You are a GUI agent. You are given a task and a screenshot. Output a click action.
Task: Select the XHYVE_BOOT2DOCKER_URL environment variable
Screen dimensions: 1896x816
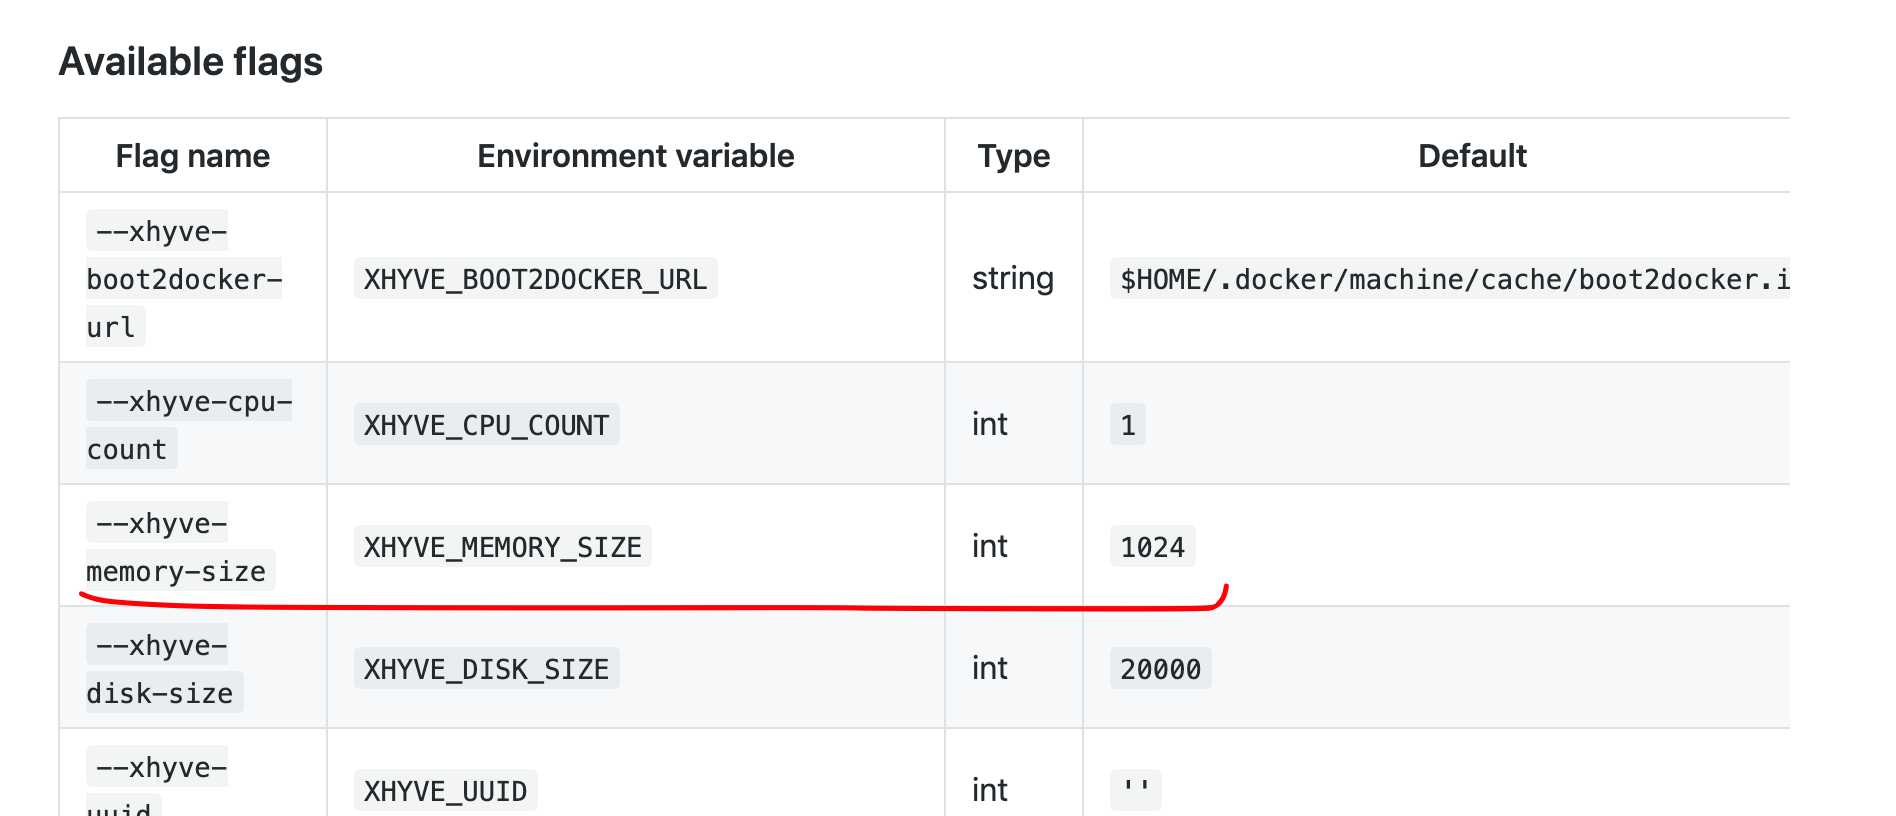coord(535,279)
